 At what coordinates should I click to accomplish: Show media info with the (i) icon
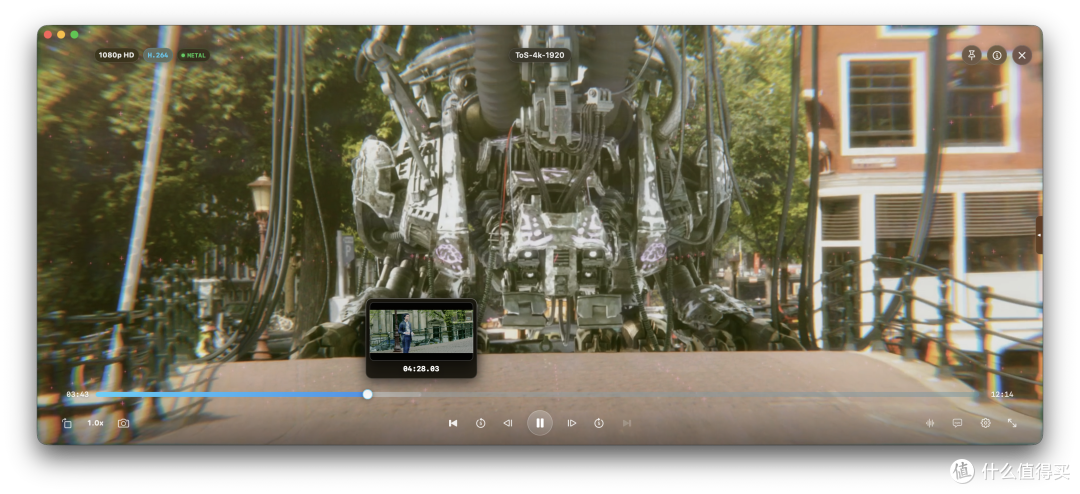(997, 55)
